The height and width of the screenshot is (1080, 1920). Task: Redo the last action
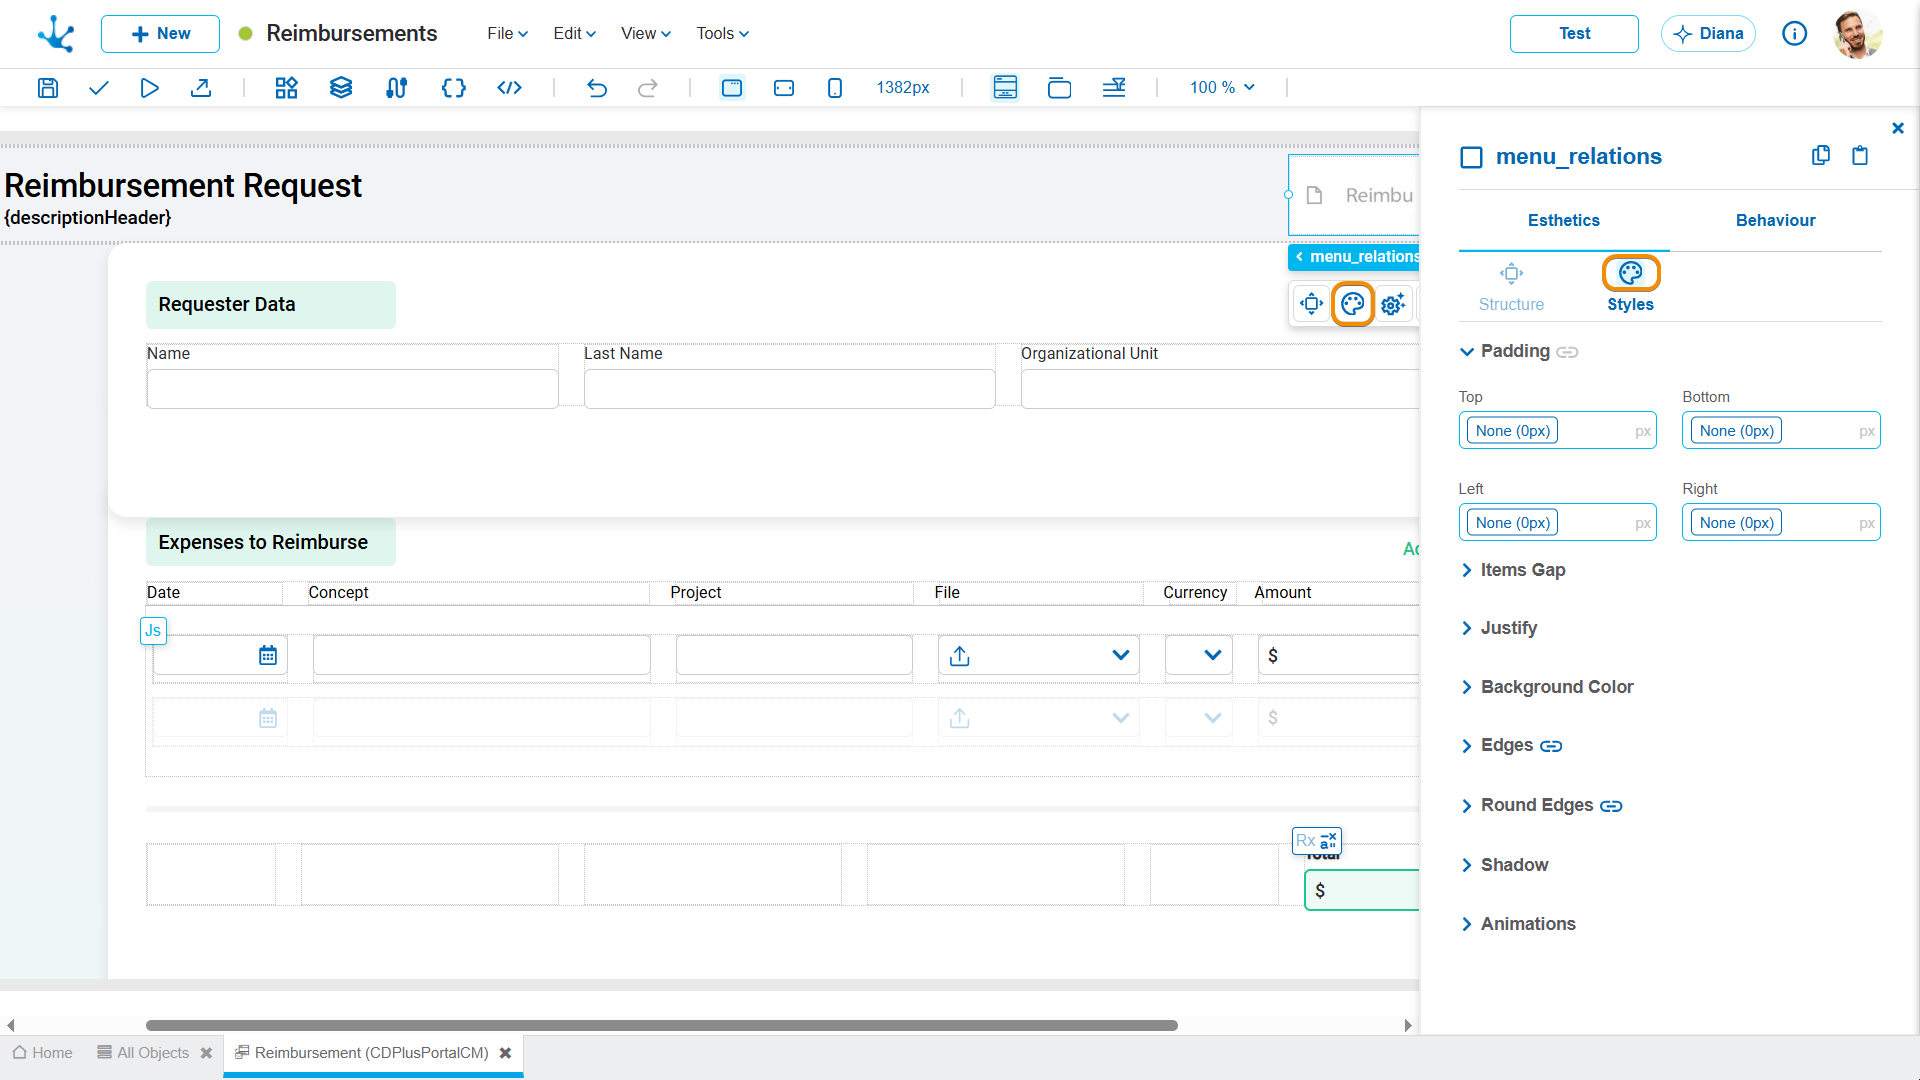pyautogui.click(x=648, y=88)
